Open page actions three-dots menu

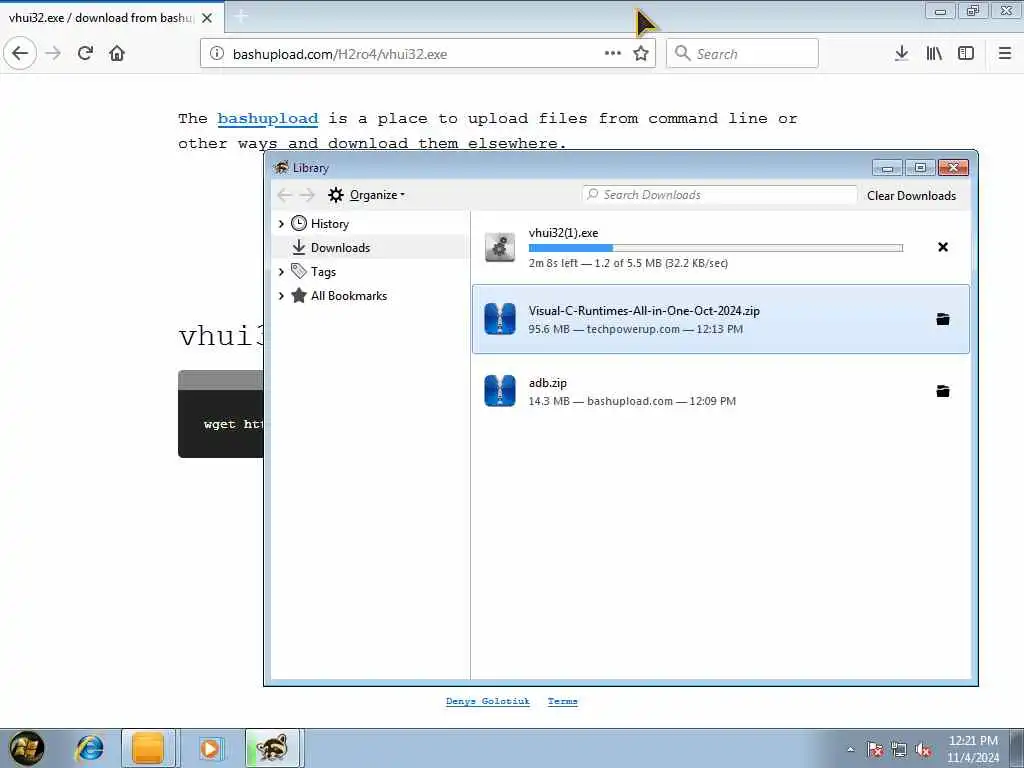click(x=613, y=53)
